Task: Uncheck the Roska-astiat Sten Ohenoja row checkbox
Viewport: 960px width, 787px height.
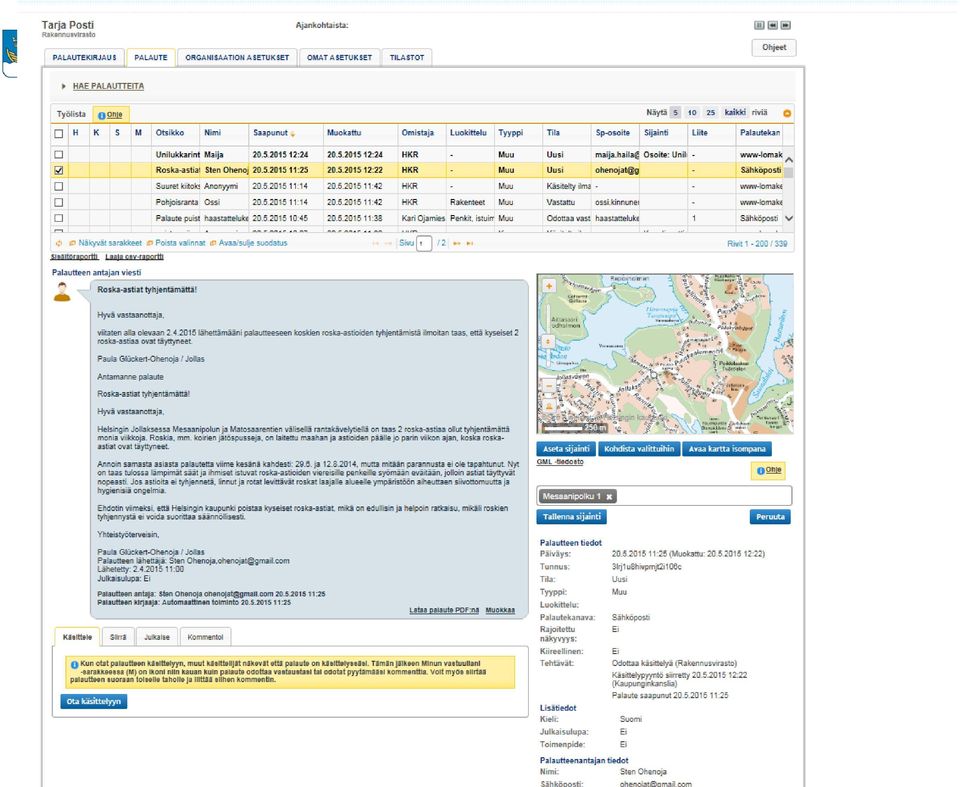Action: coord(59,171)
